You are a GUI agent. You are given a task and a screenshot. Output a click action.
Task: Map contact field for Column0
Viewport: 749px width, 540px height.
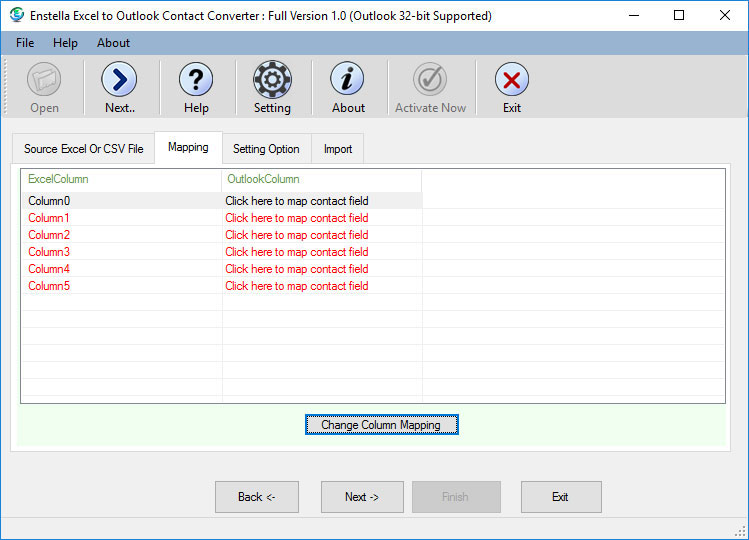297,201
